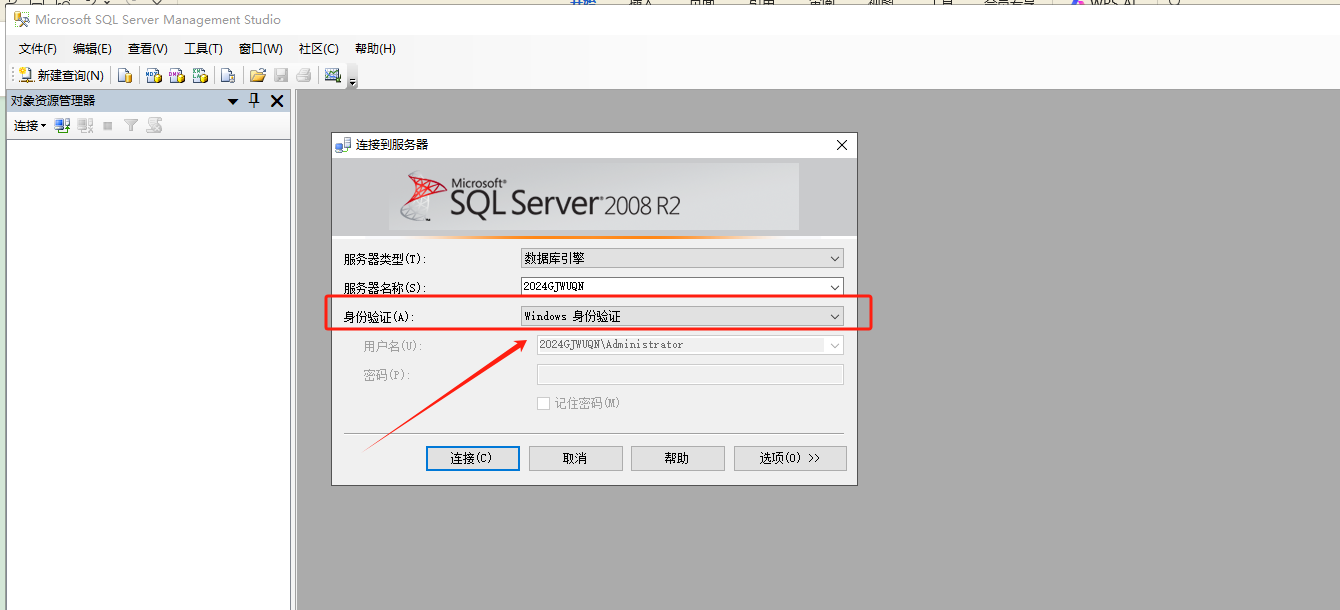Click the open file folder icon
The width and height of the screenshot is (1340, 610).
tap(258, 75)
